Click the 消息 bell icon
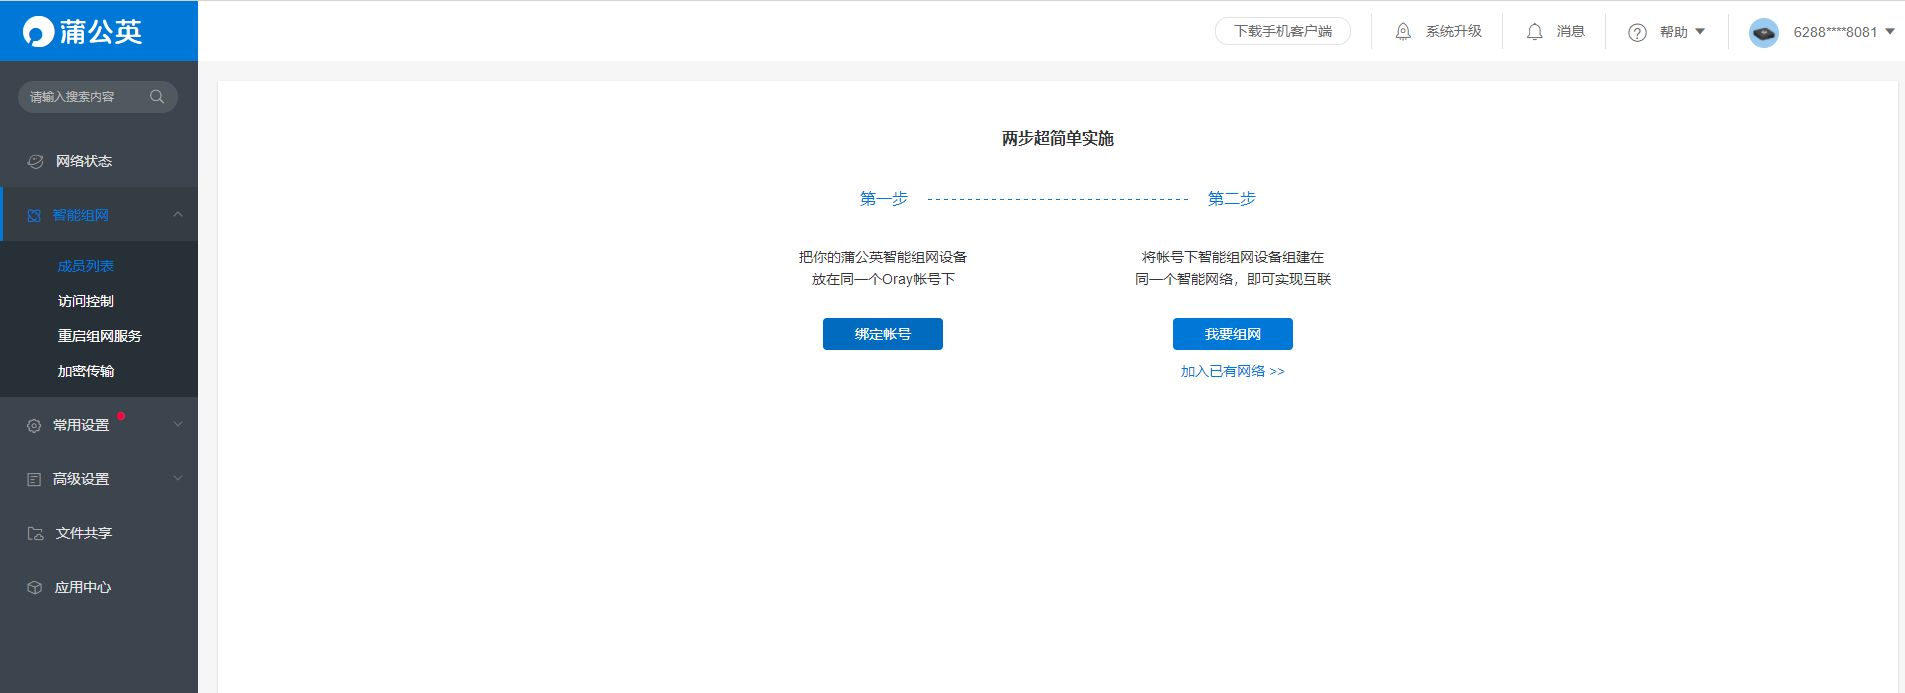This screenshot has height=693, width=1905. tap(1535, 32)
